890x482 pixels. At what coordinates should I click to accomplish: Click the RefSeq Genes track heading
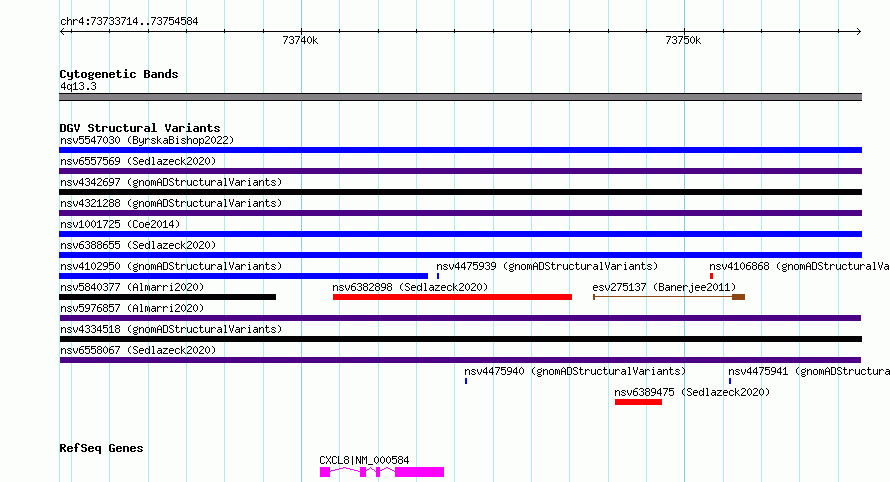pyautogui.click(x=101, y=448)
